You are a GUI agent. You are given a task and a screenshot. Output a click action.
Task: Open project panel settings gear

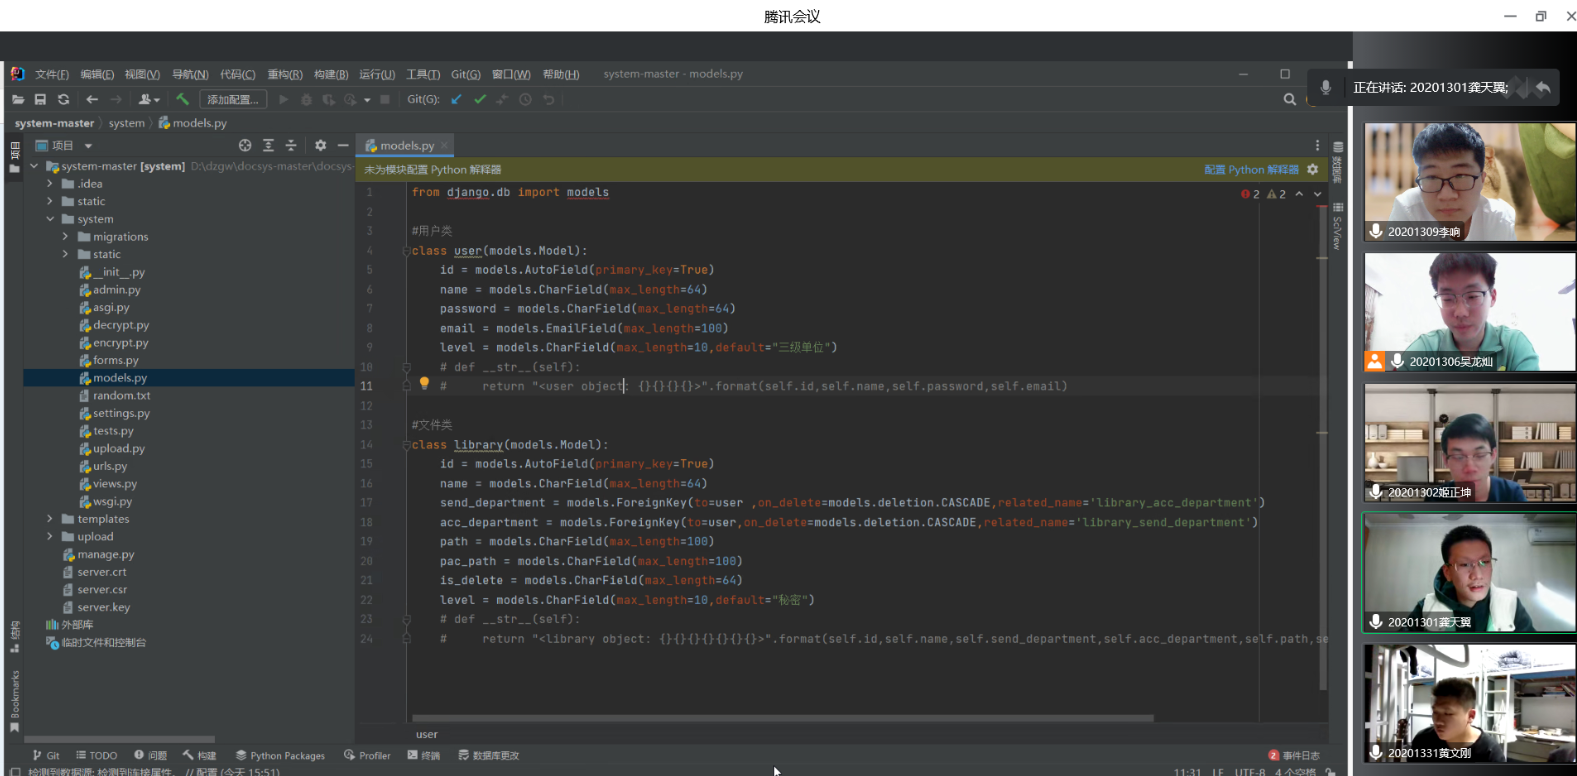(x=320, y=146)
